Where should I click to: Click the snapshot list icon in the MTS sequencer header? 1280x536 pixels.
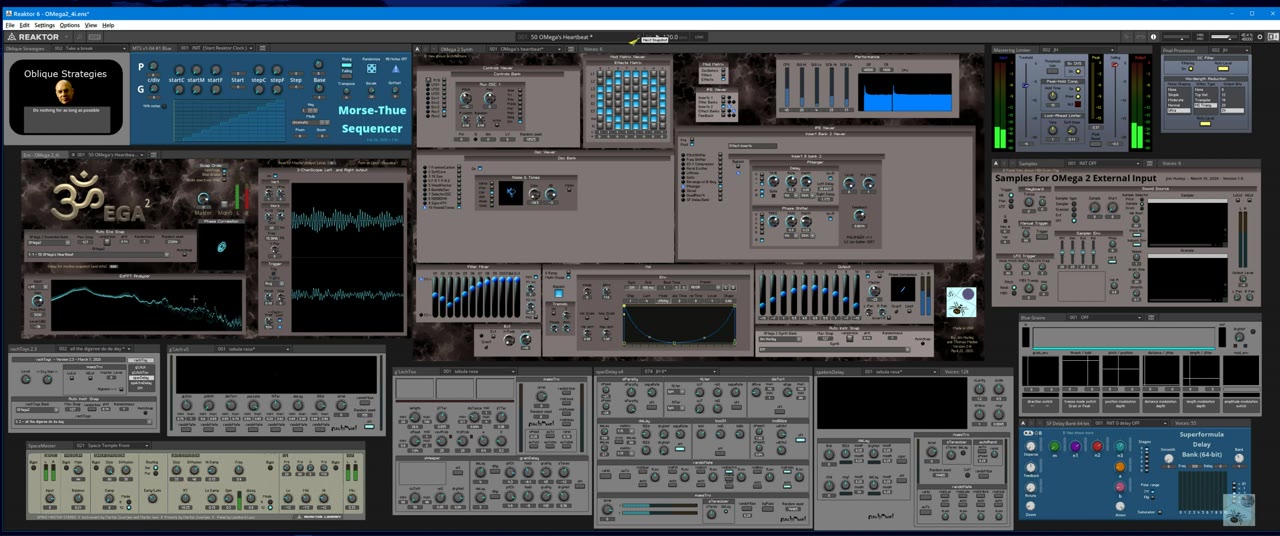[264, 48]
